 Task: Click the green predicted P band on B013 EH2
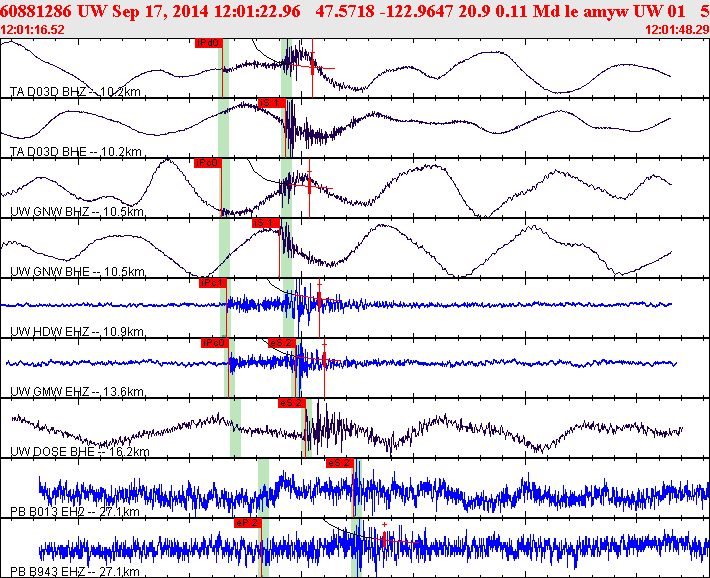point(263,488)
